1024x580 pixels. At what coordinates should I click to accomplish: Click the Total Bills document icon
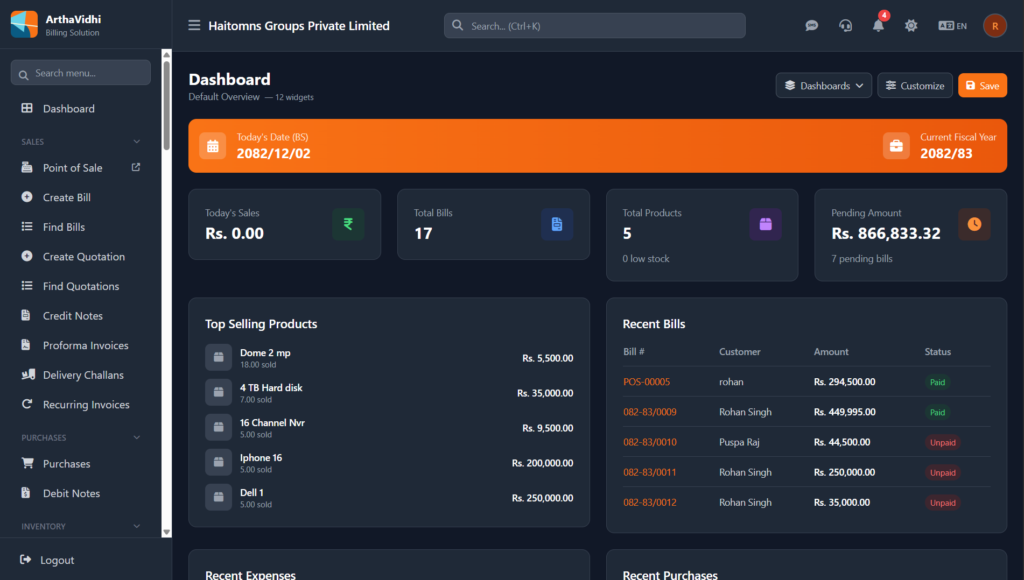557,224
